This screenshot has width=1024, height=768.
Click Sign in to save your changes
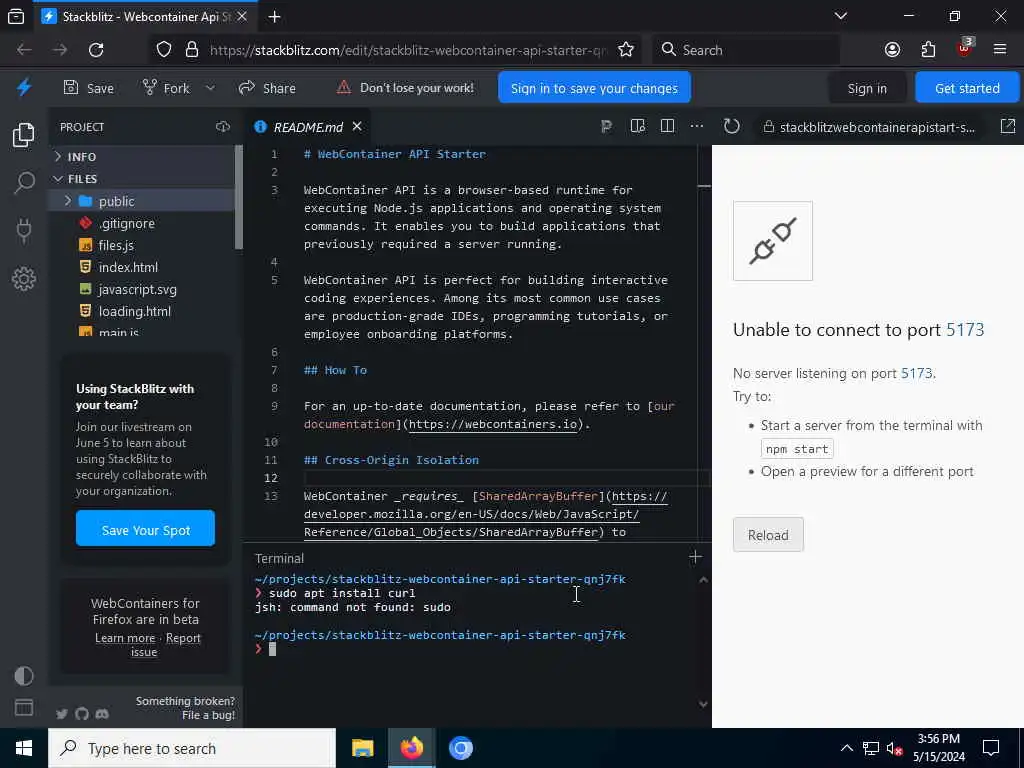(594, 88)
